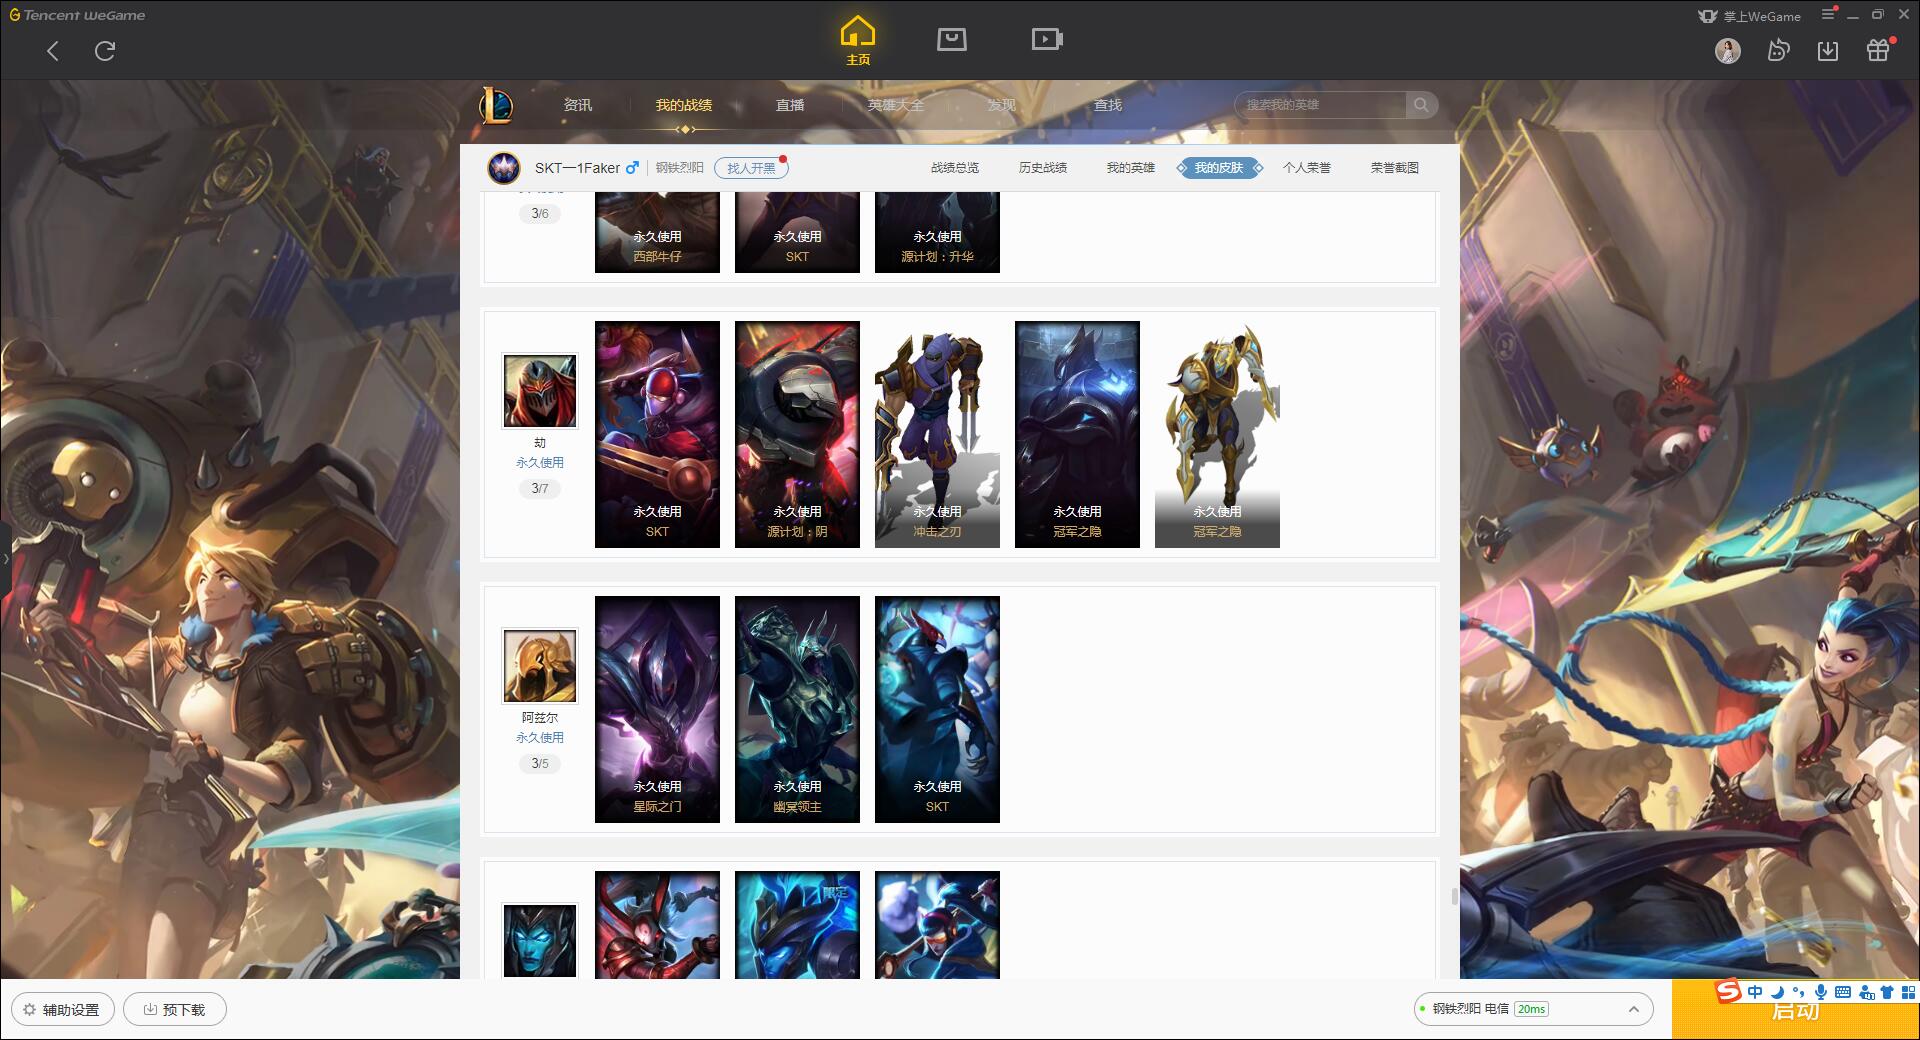The image size is (1920, 1040).
Task: Click the skin list vertical scrollbar
Action: [1454, 896]
